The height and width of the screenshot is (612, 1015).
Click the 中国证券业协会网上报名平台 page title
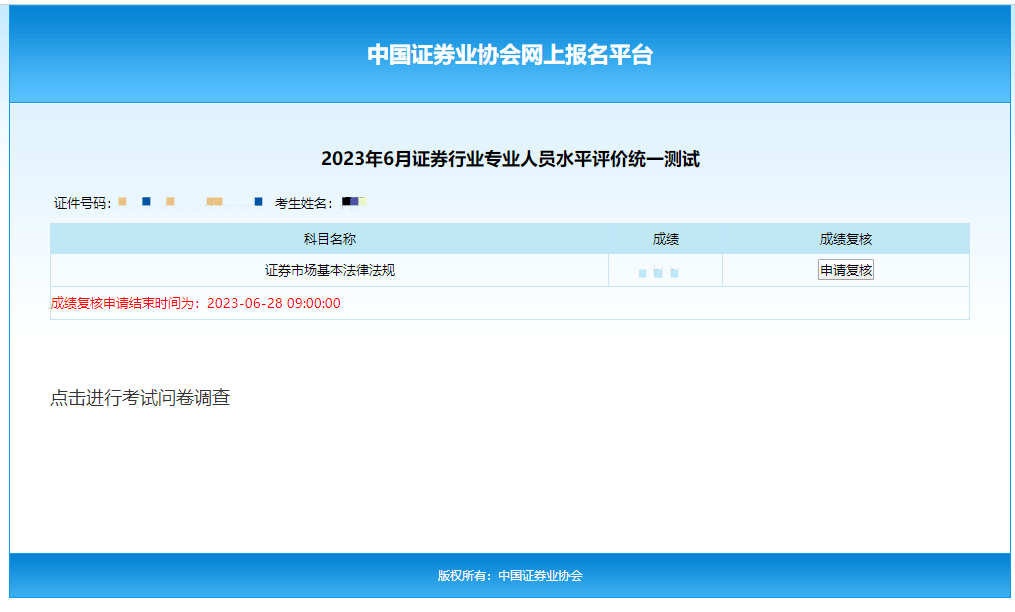click(x=509, y=55)
